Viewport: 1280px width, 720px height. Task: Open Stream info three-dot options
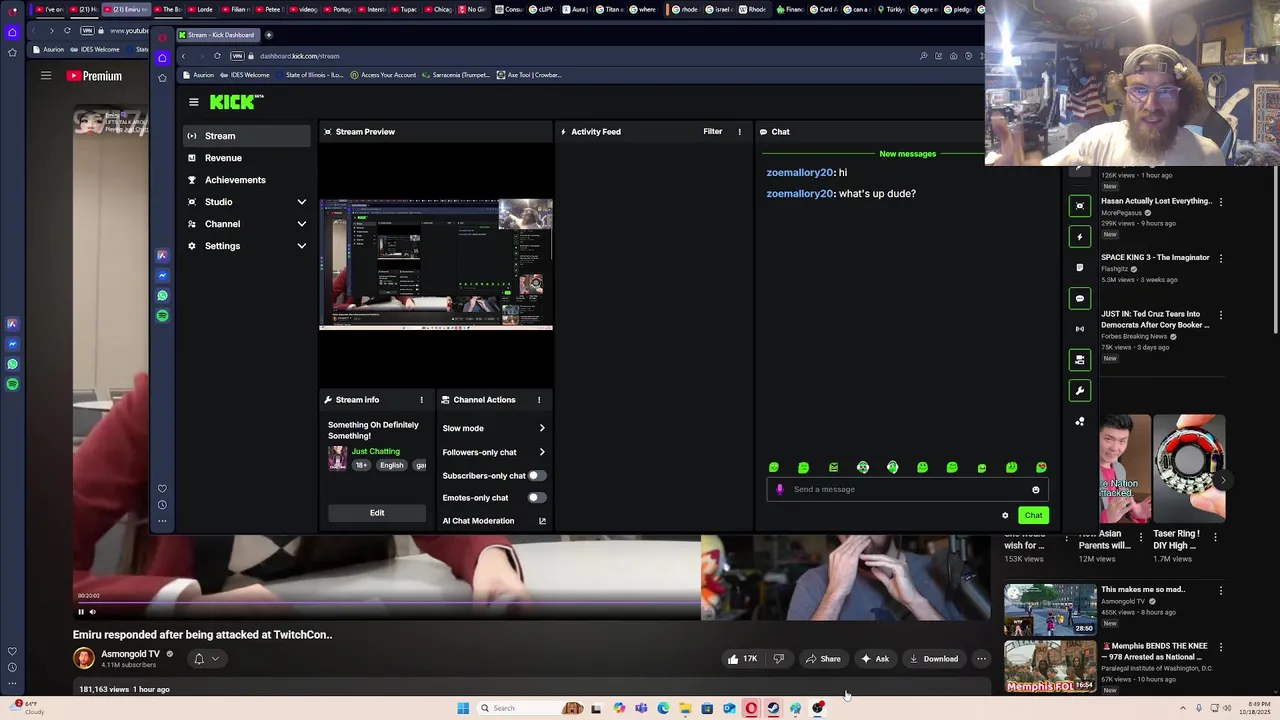point(421,400)
